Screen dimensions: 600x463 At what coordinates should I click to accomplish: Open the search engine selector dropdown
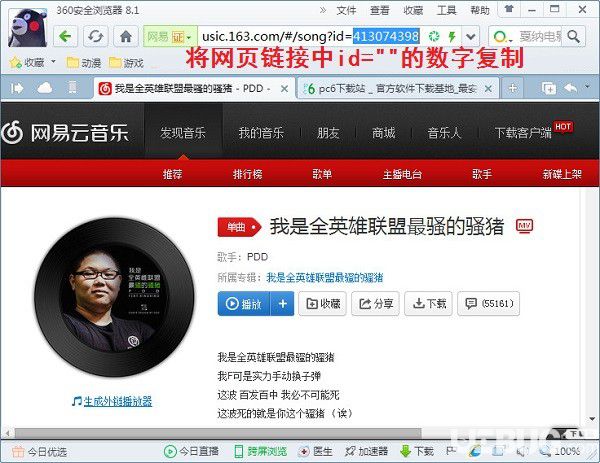click(x=503, y=37)
